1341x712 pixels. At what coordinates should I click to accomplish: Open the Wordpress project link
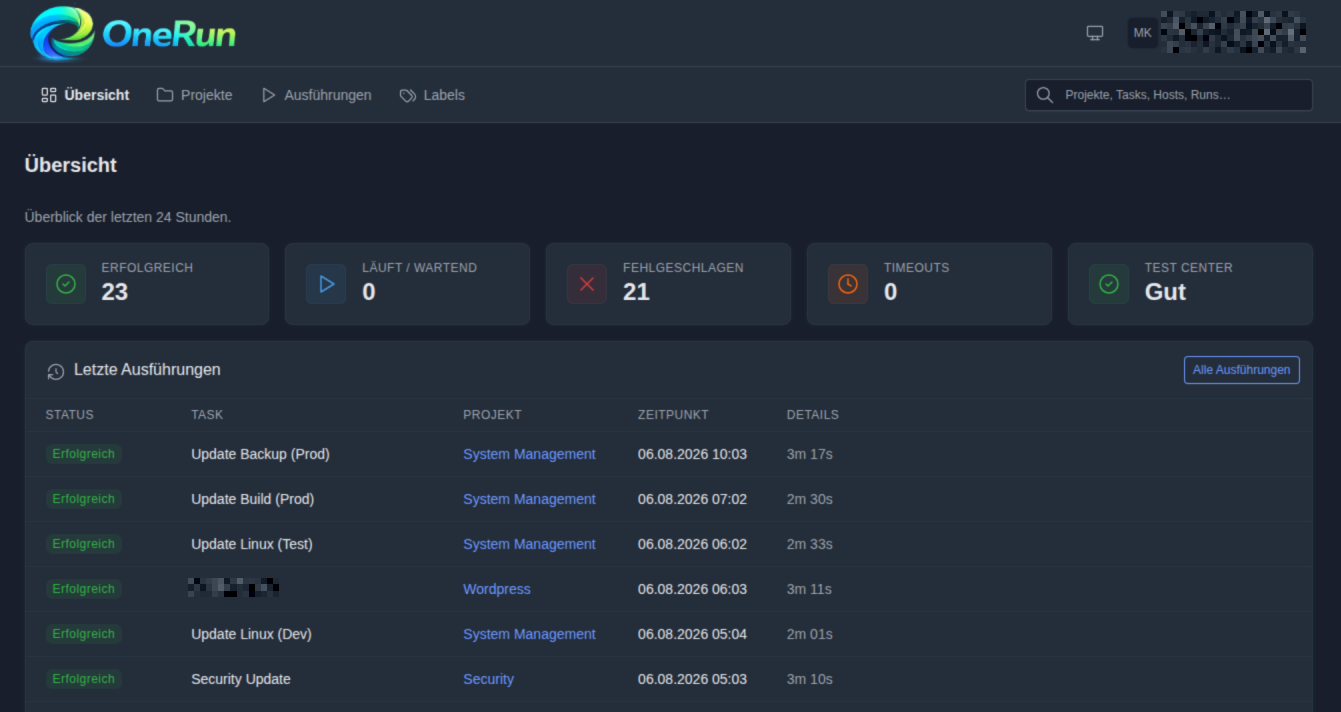[x=497, y=589]
